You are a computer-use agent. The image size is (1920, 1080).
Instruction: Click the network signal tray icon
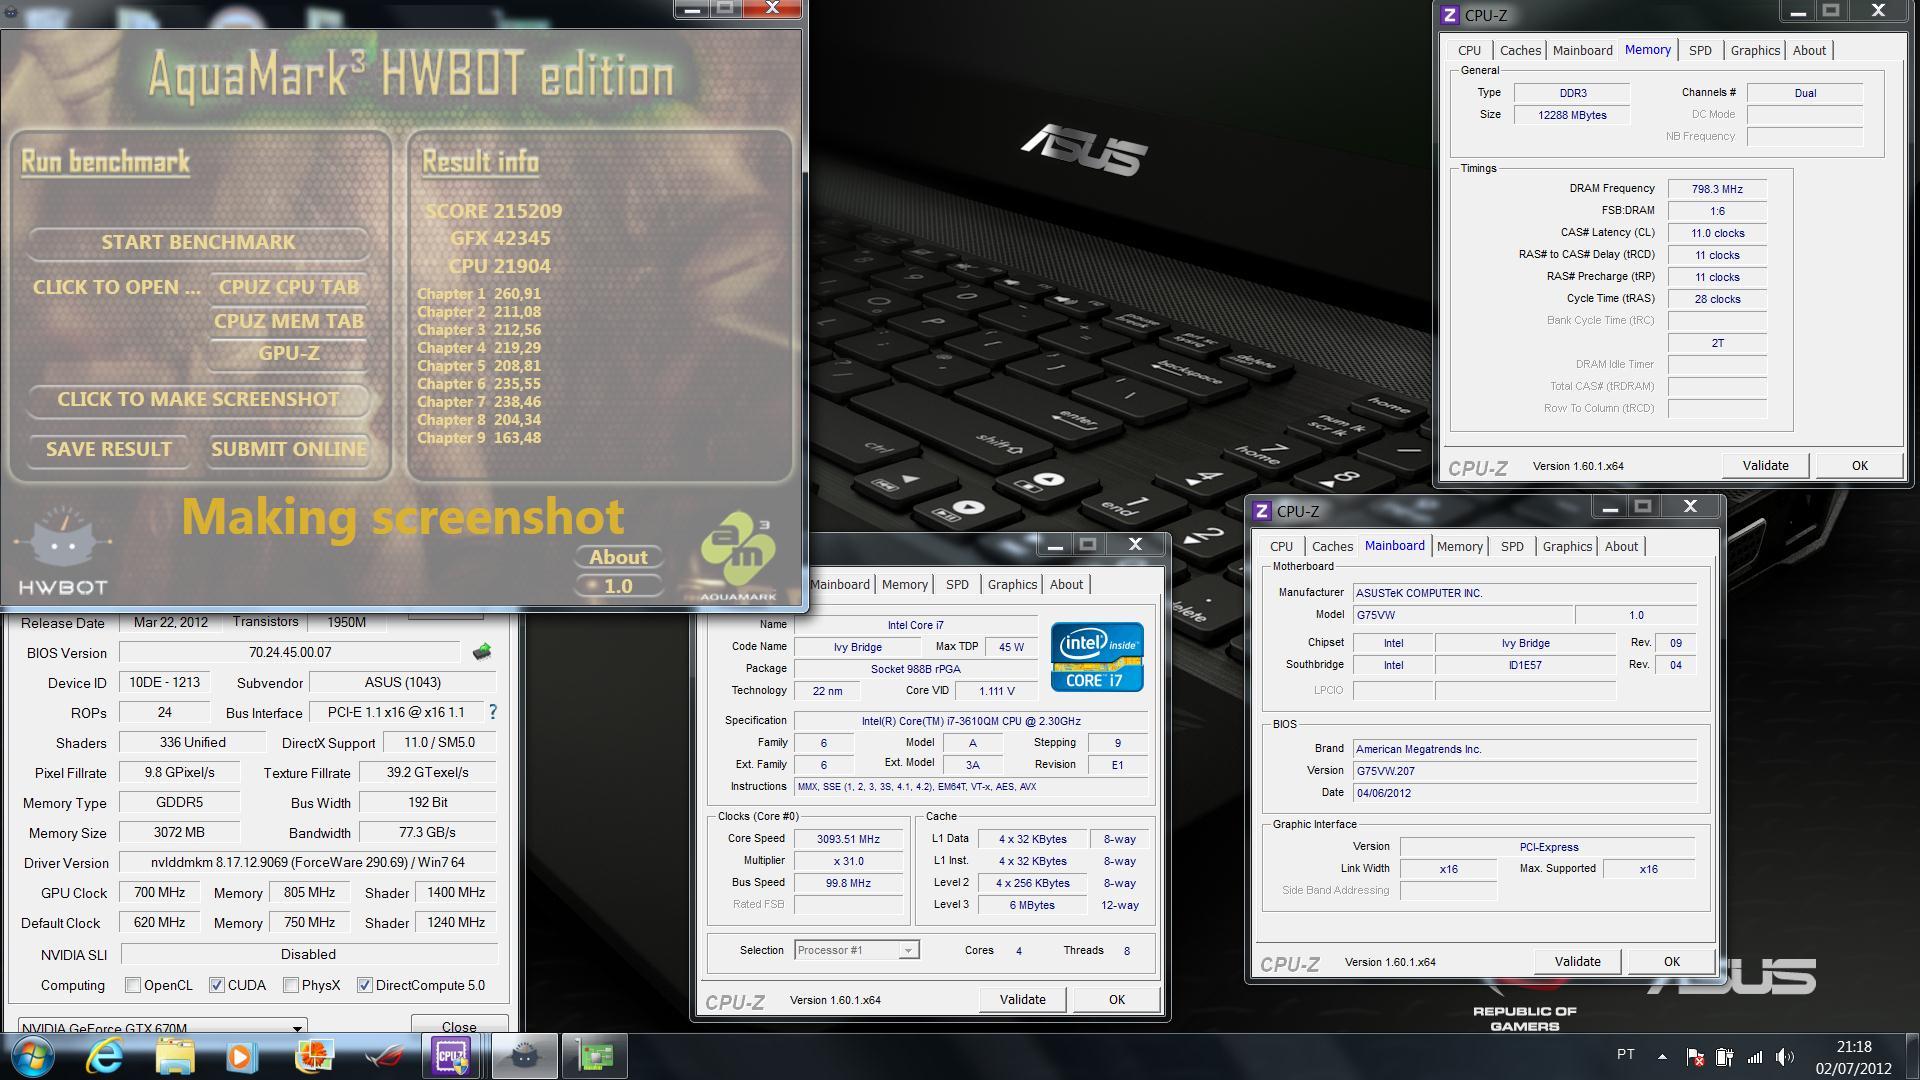(1755, 1056)
